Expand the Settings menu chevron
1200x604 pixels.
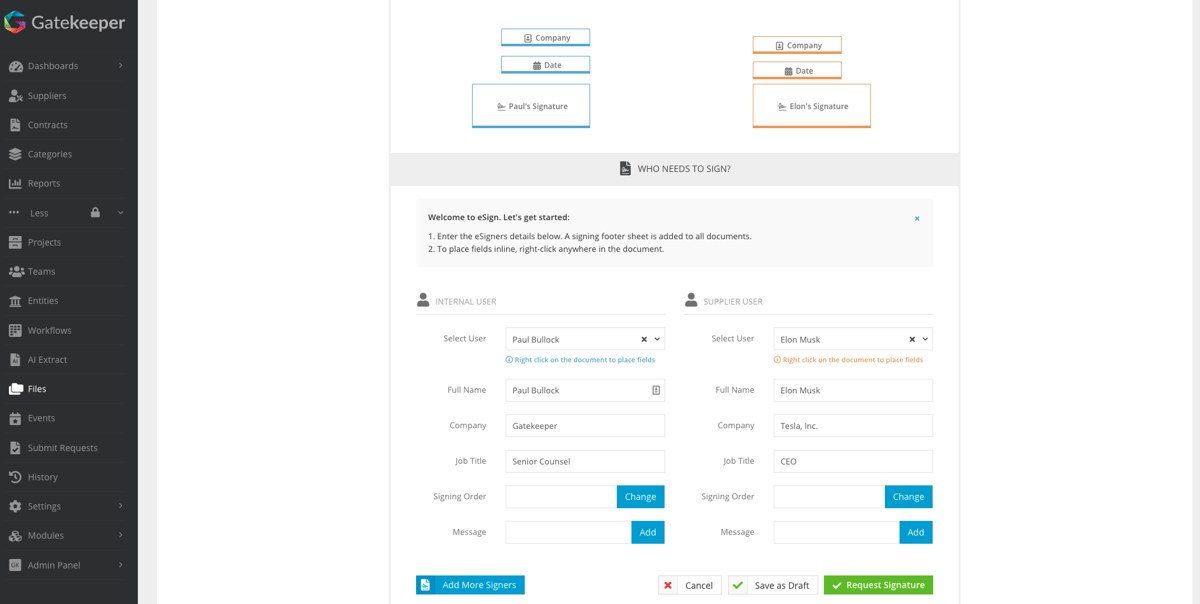pos(121,506)
